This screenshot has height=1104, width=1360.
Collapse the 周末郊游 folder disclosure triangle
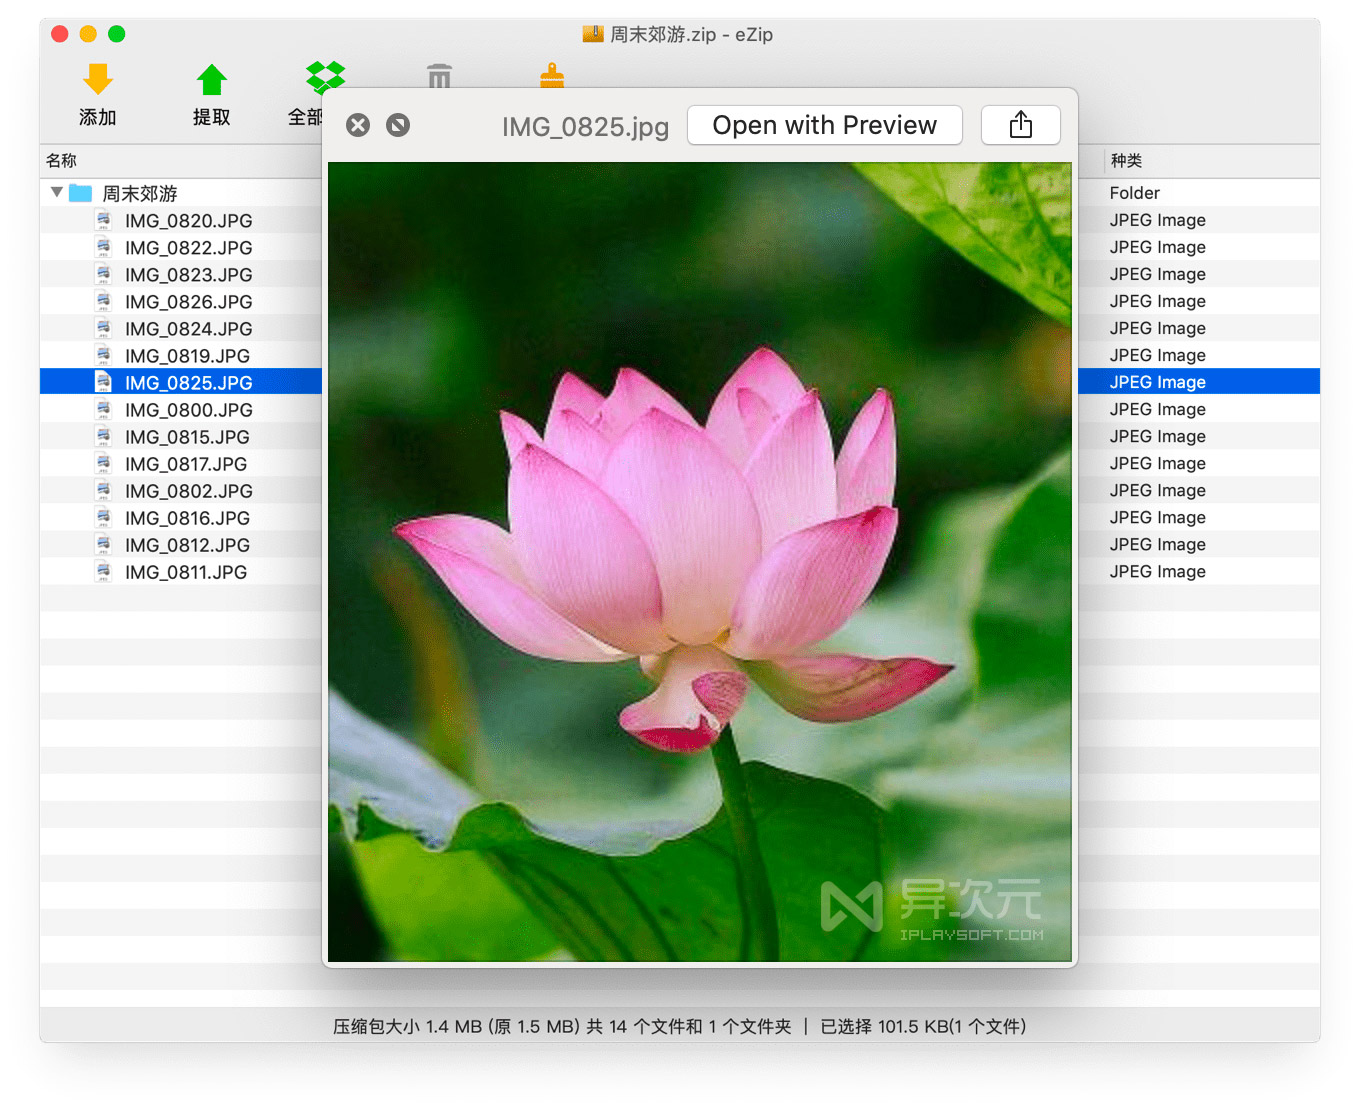tap(56, 192)
